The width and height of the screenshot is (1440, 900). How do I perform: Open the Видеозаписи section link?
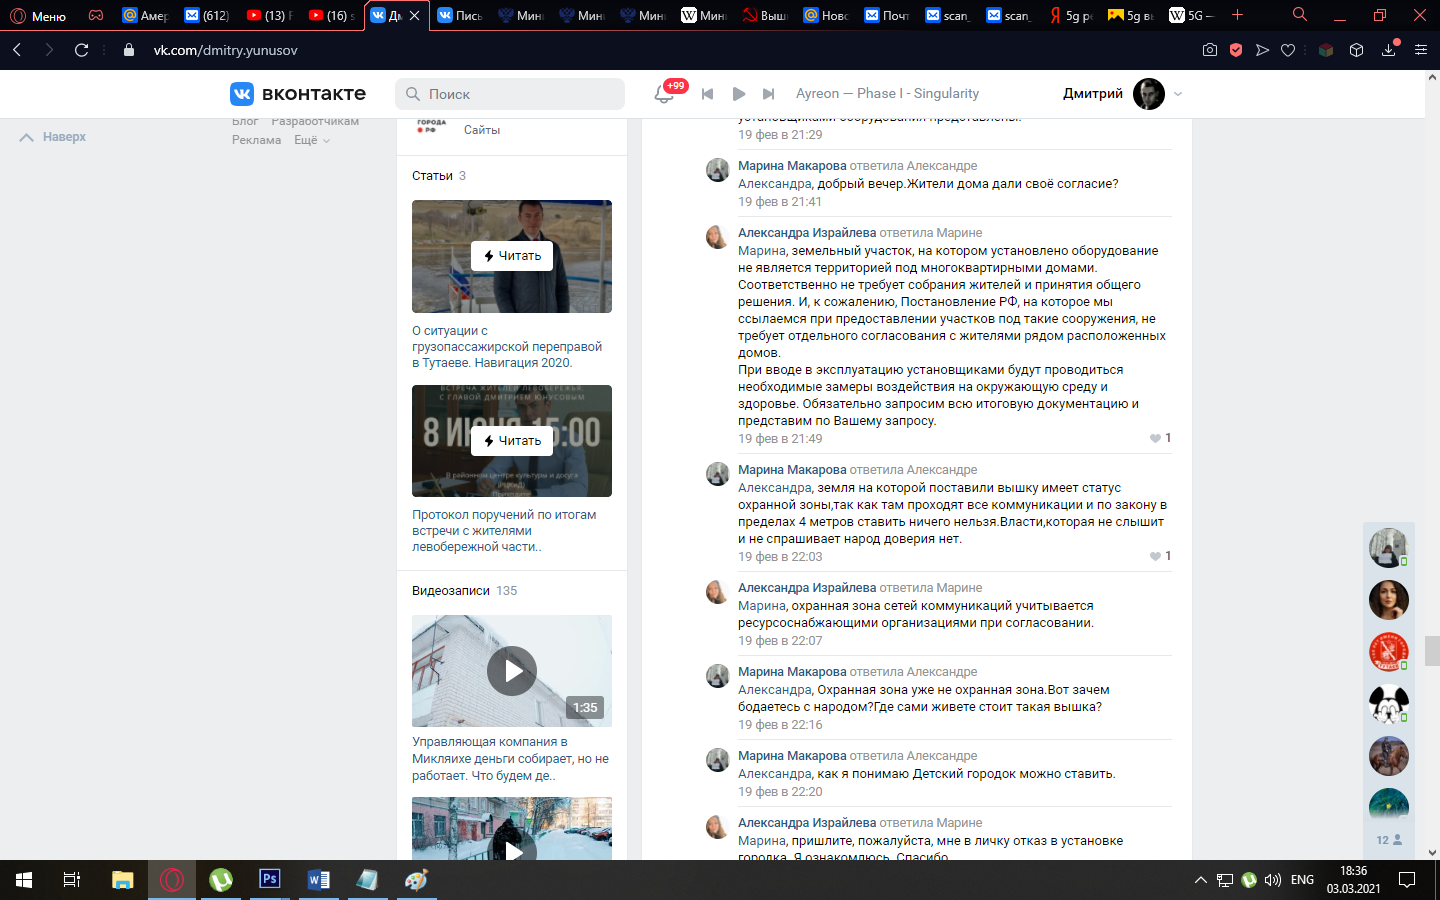click(x=451, y=591)
